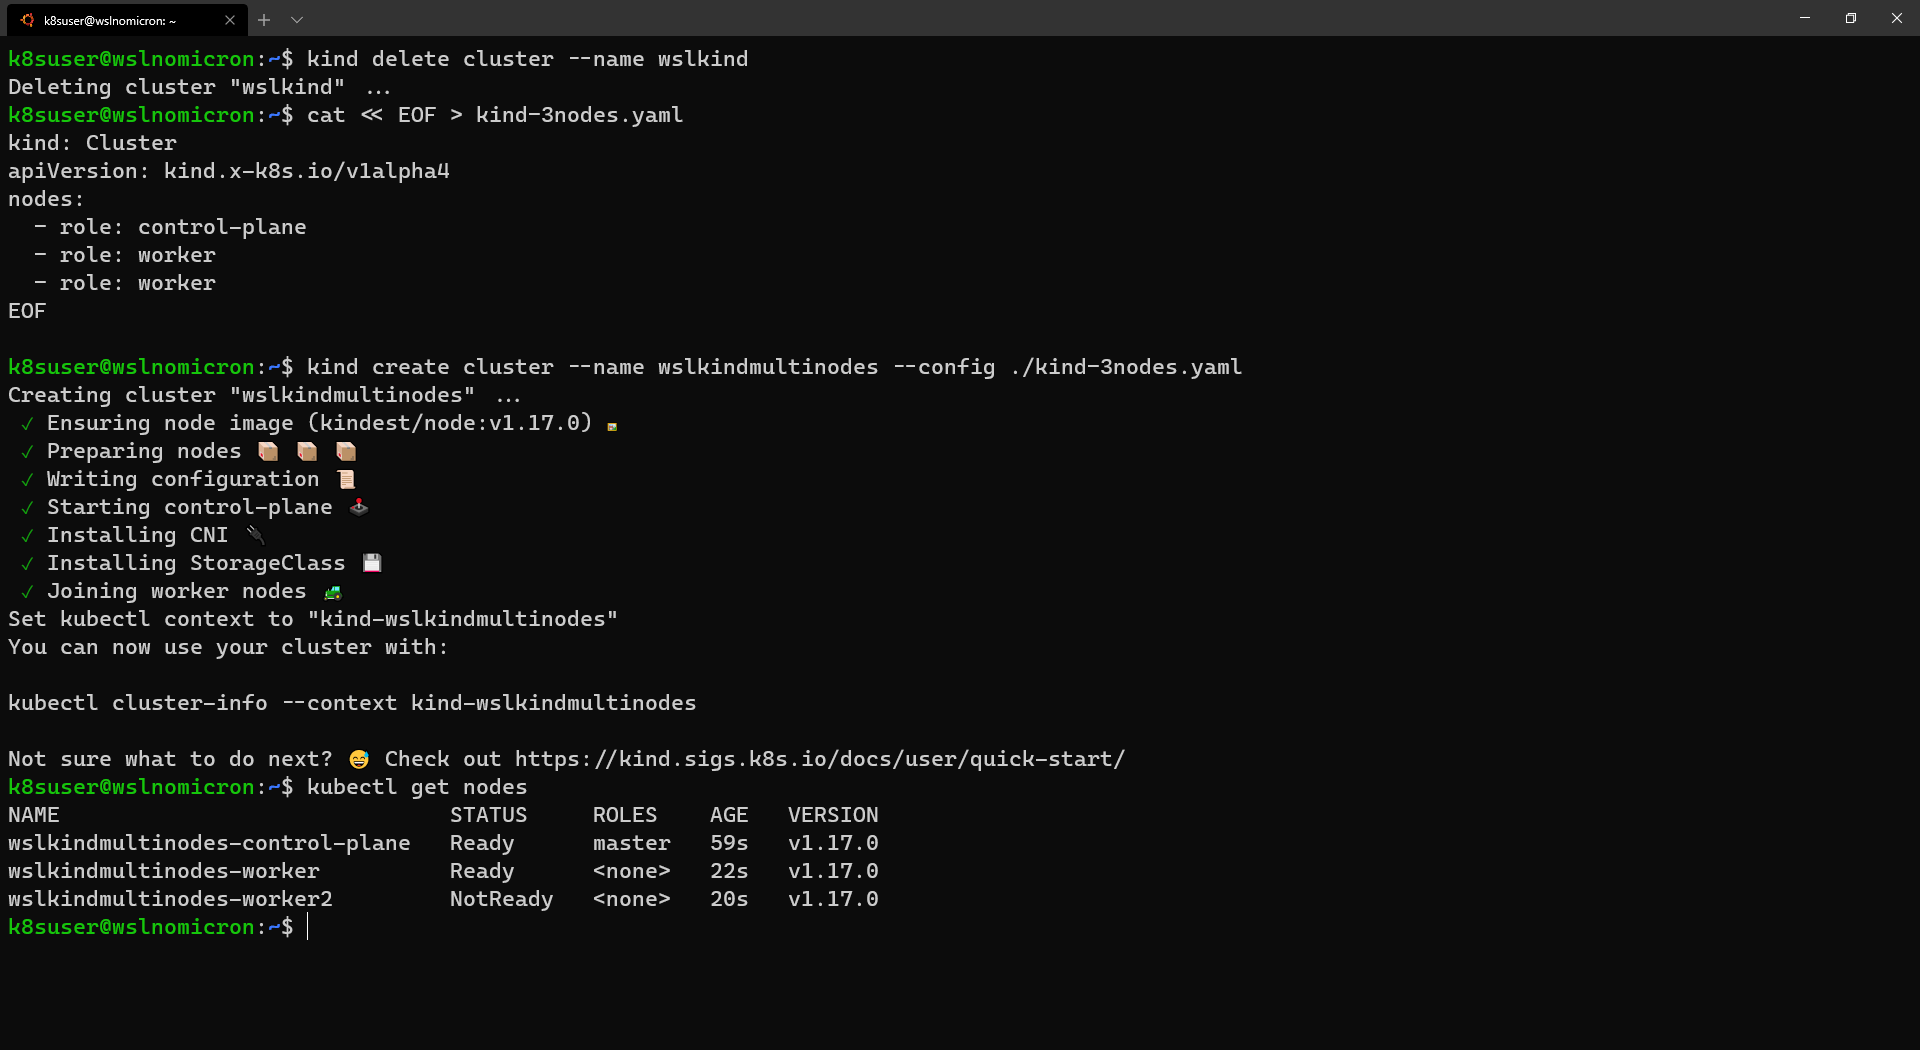Click the floppy disk emoji near Installing StorageClass
The image size is (1920, 1050).
tap(371, 563)
